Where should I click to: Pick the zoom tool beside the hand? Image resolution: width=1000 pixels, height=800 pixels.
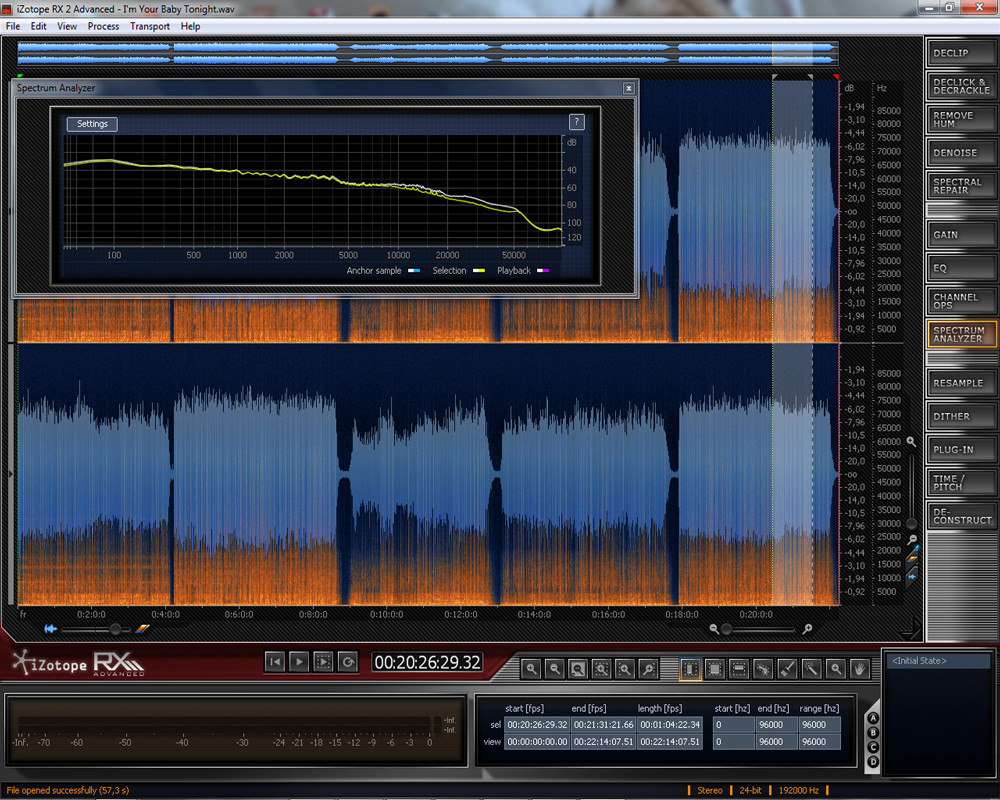click(835, 669)
